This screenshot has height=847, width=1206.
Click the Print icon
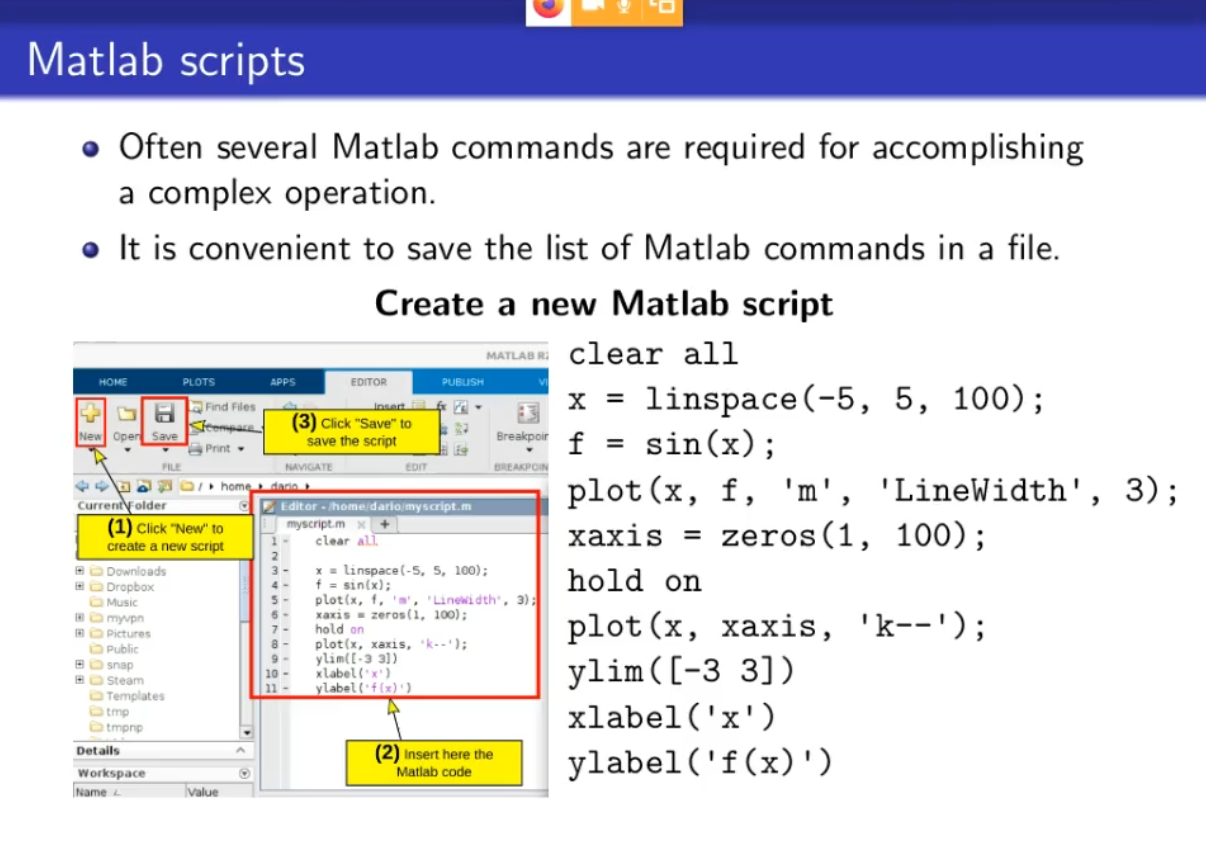tap(196, 449)
